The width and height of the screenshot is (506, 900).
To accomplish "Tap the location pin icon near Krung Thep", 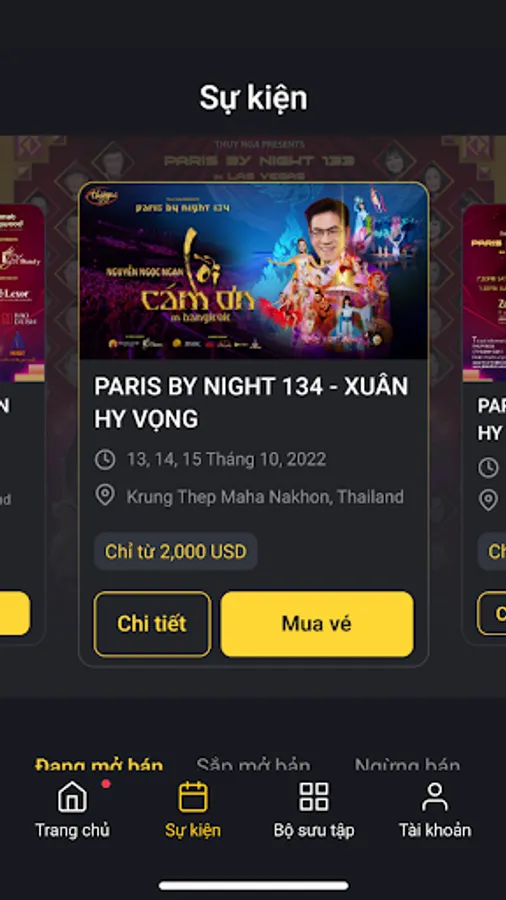I will click(x=105, y=496).
